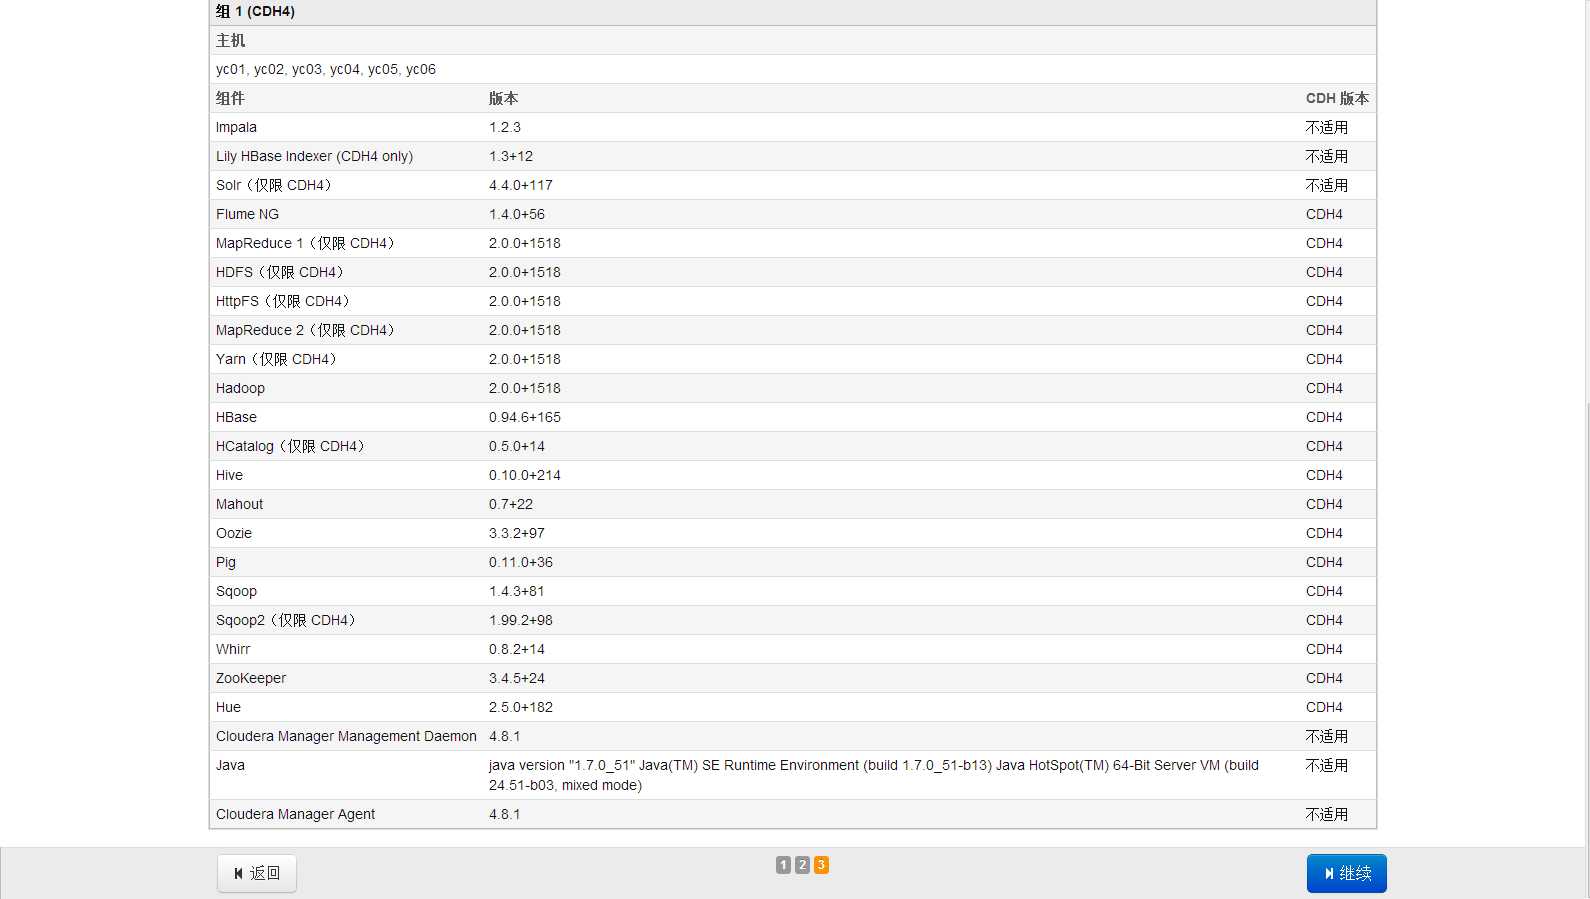1590x899 pixels.
Task: Click Whirr version 0.8.2+14
Action: [x=517, y=649]
